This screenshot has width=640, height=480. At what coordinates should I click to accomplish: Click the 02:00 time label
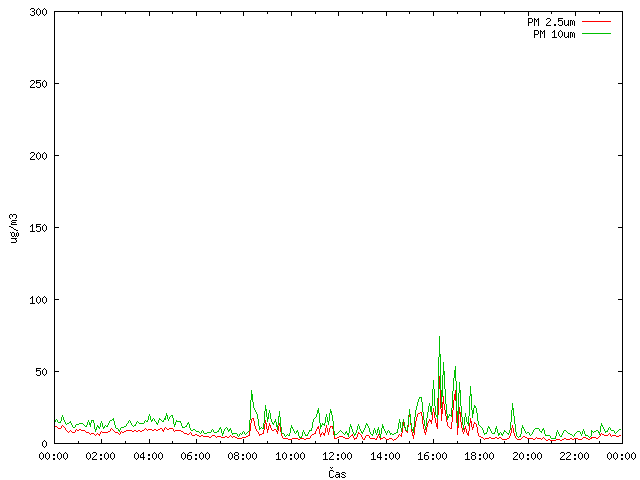[x=100, y=456]
